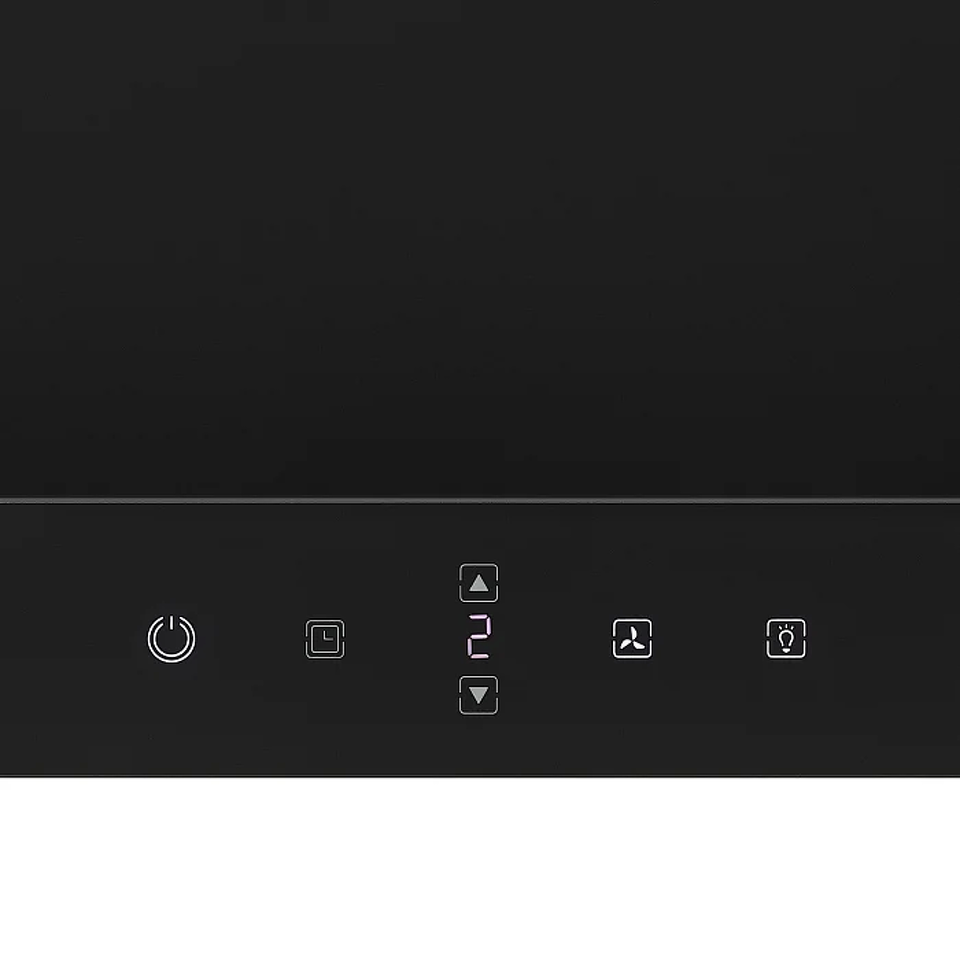Click the white area below the panel
The width and height of the screenshot is (960, 960).
point(480,869)
